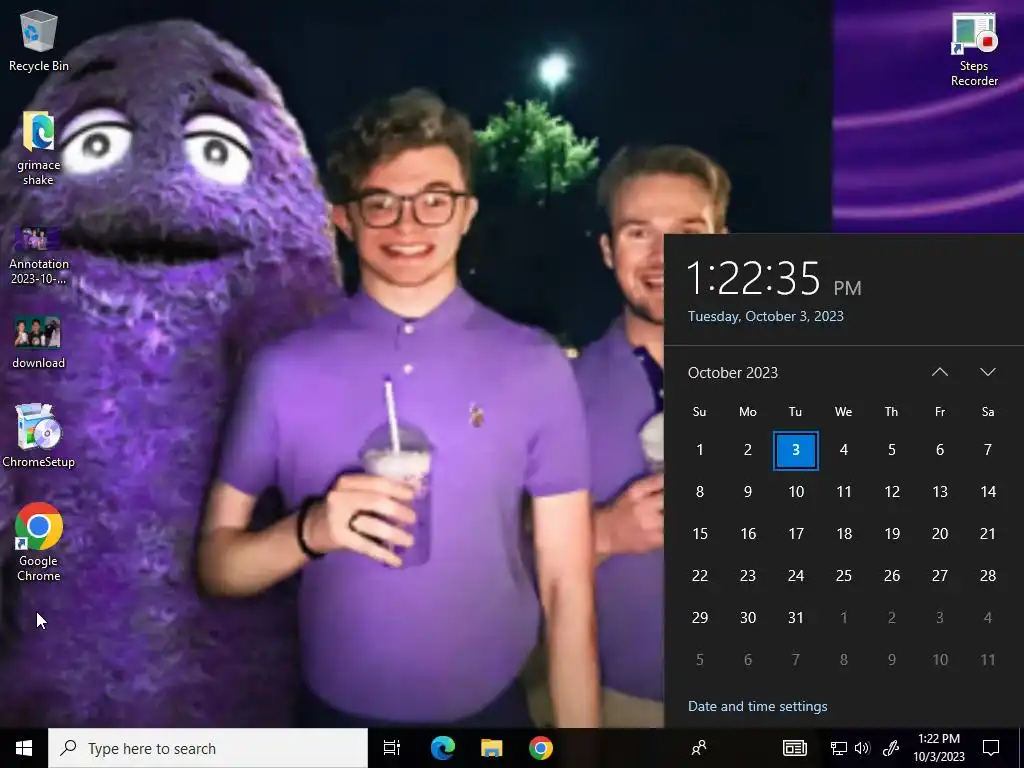Select October 6 in the calendar
Image resolution: width=1024 pixels, height=768 pixels.
(940, 450)
